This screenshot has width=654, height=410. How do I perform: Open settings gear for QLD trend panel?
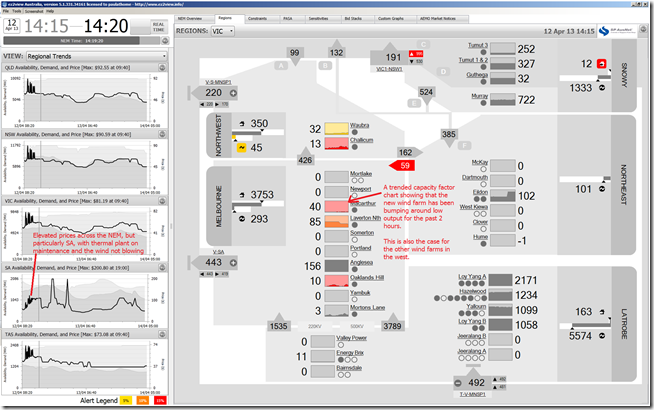[x=162, y=68]
